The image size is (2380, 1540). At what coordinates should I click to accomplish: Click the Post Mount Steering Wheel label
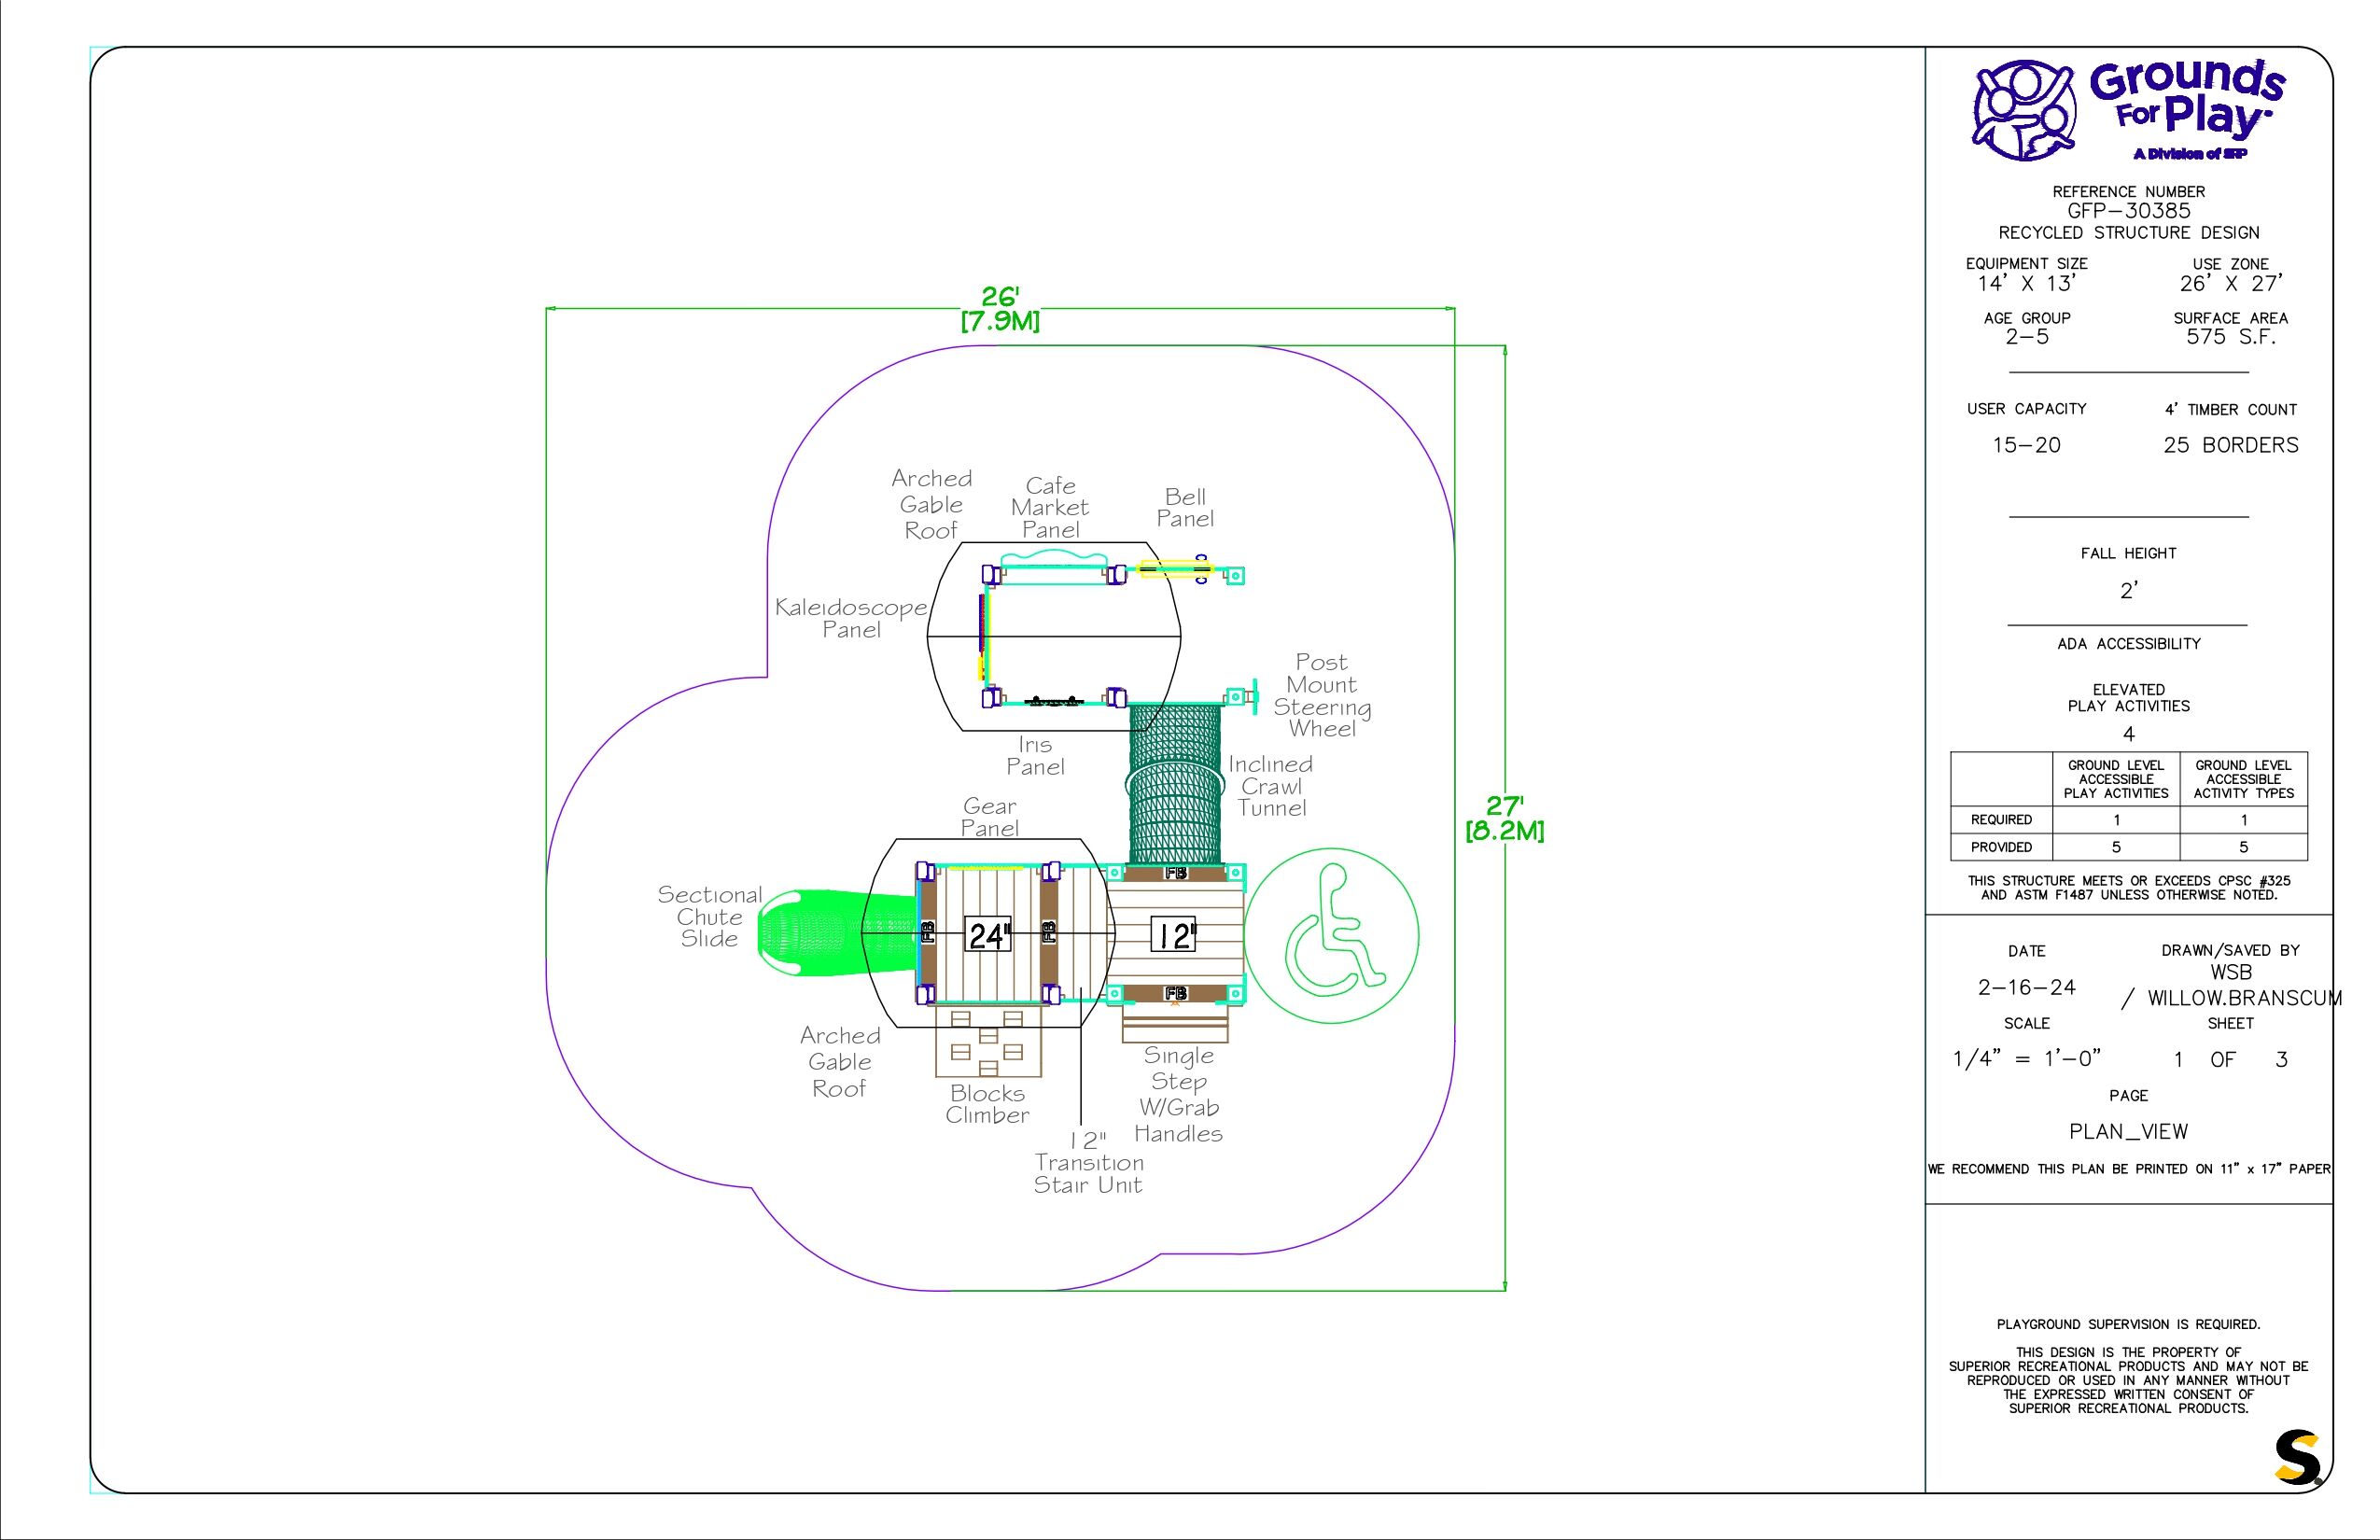tap(1321, 695)
